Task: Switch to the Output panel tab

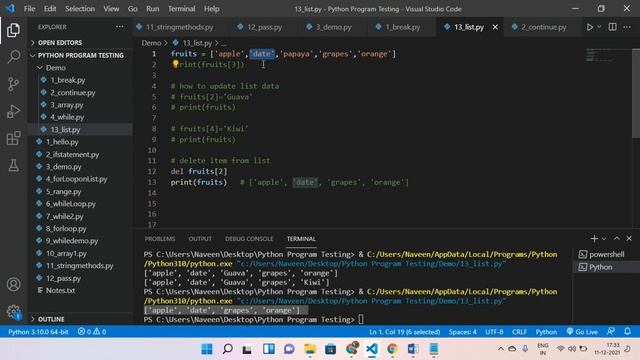Action: [200, 239]
